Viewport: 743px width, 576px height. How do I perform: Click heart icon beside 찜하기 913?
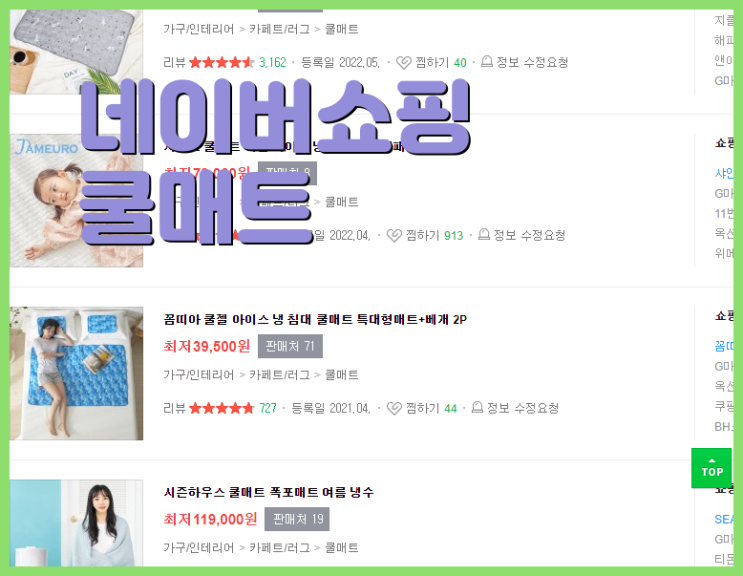[x=394, y=235]
